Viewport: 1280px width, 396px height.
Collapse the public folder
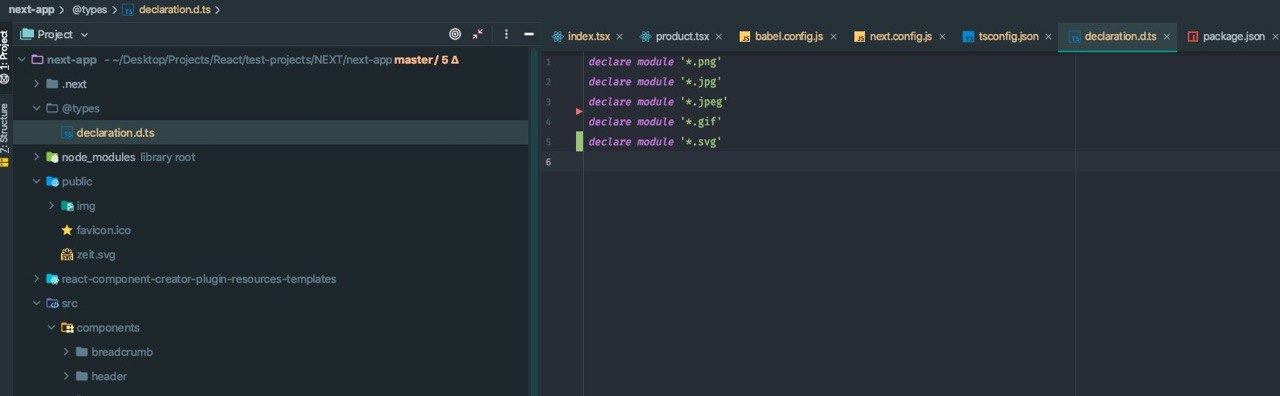pyautogui.click(x=37, y=181)
